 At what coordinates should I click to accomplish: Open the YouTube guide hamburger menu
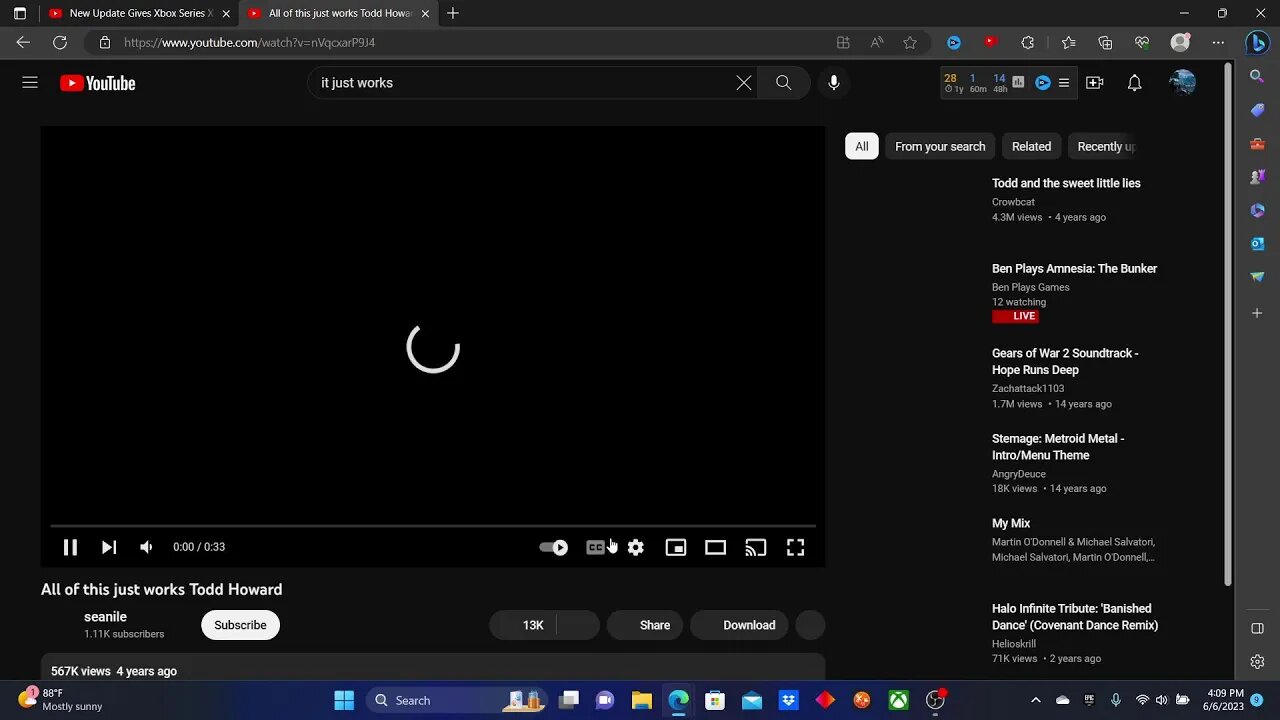point(30,83)
